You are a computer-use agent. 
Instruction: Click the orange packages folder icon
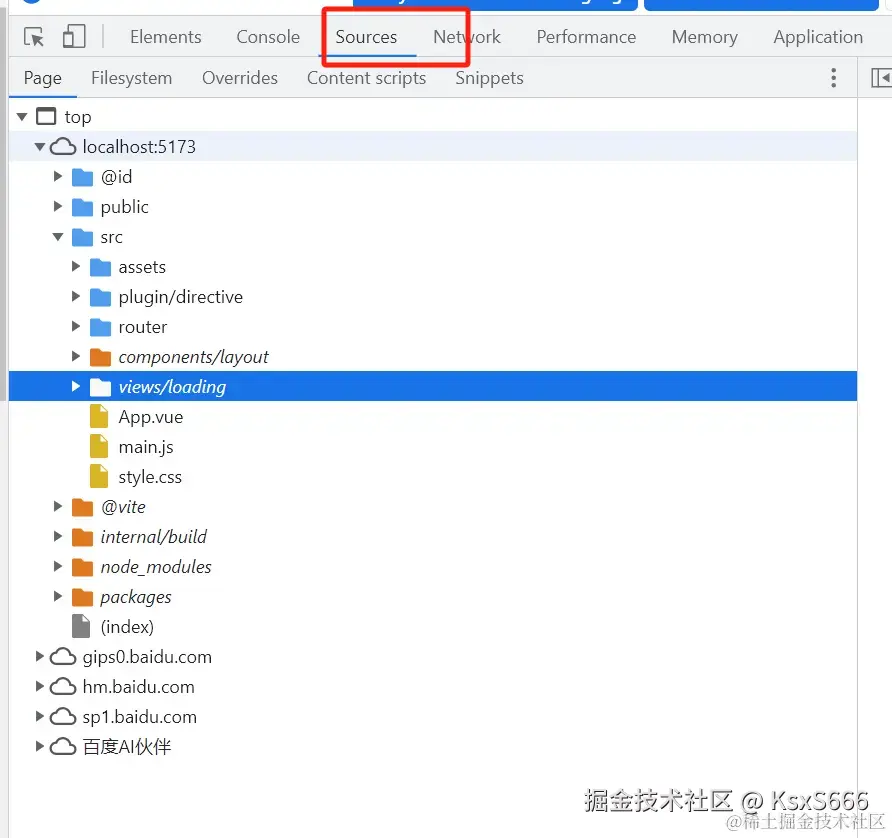pos(82,597)
